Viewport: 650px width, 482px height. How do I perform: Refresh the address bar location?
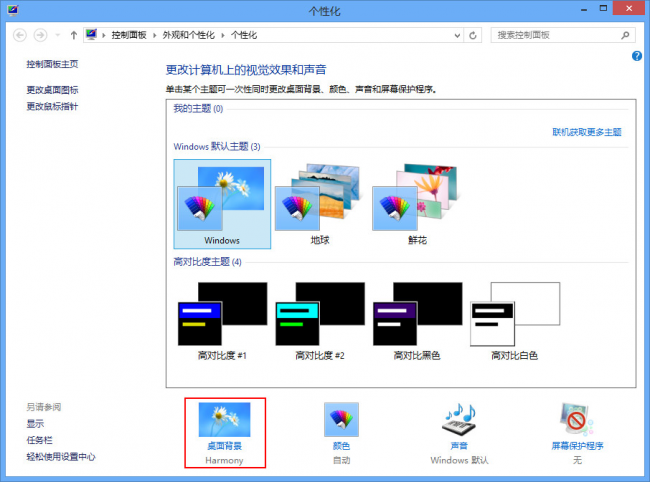tap(473, 36)
